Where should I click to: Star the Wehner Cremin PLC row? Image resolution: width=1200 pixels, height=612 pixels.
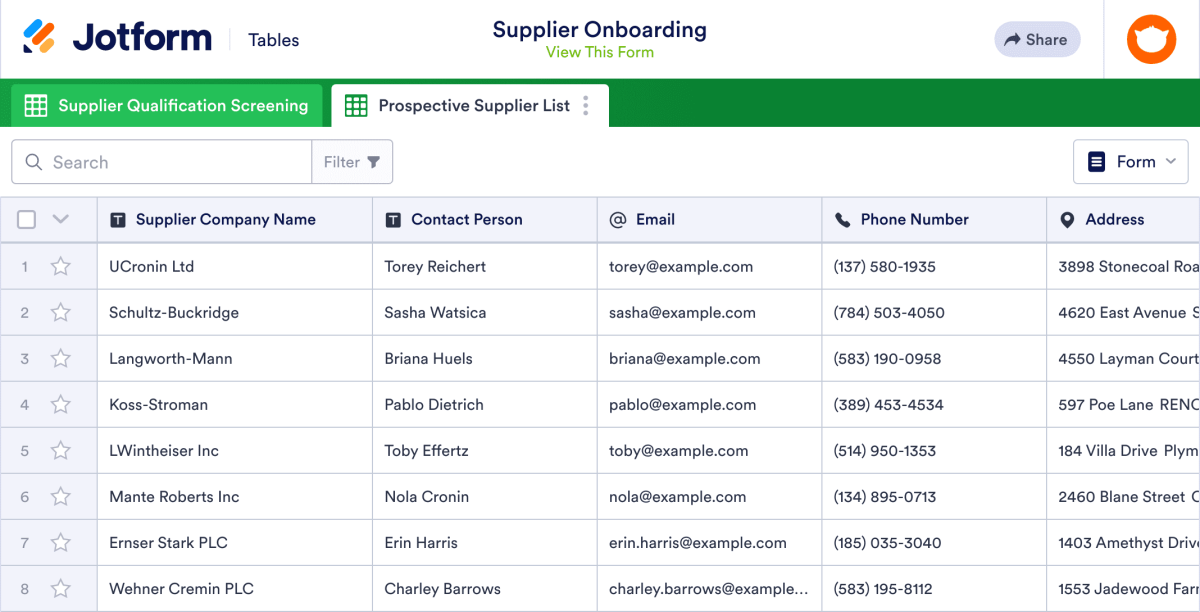click(61, 589)
